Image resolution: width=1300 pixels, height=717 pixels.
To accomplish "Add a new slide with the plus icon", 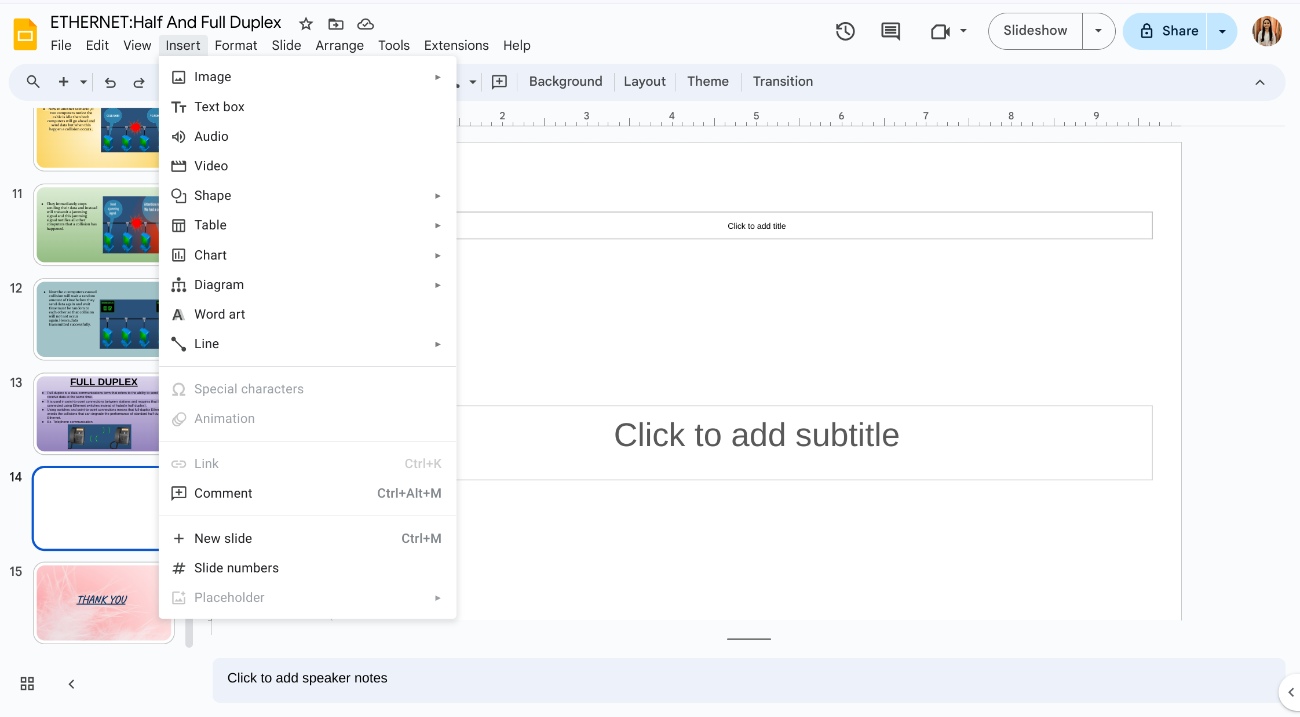I will (x=62, y=83).
